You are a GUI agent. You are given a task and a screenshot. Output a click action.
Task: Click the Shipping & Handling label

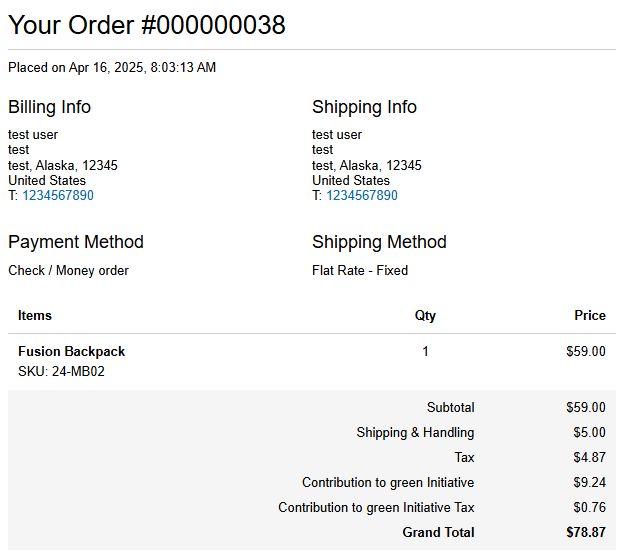415,433
